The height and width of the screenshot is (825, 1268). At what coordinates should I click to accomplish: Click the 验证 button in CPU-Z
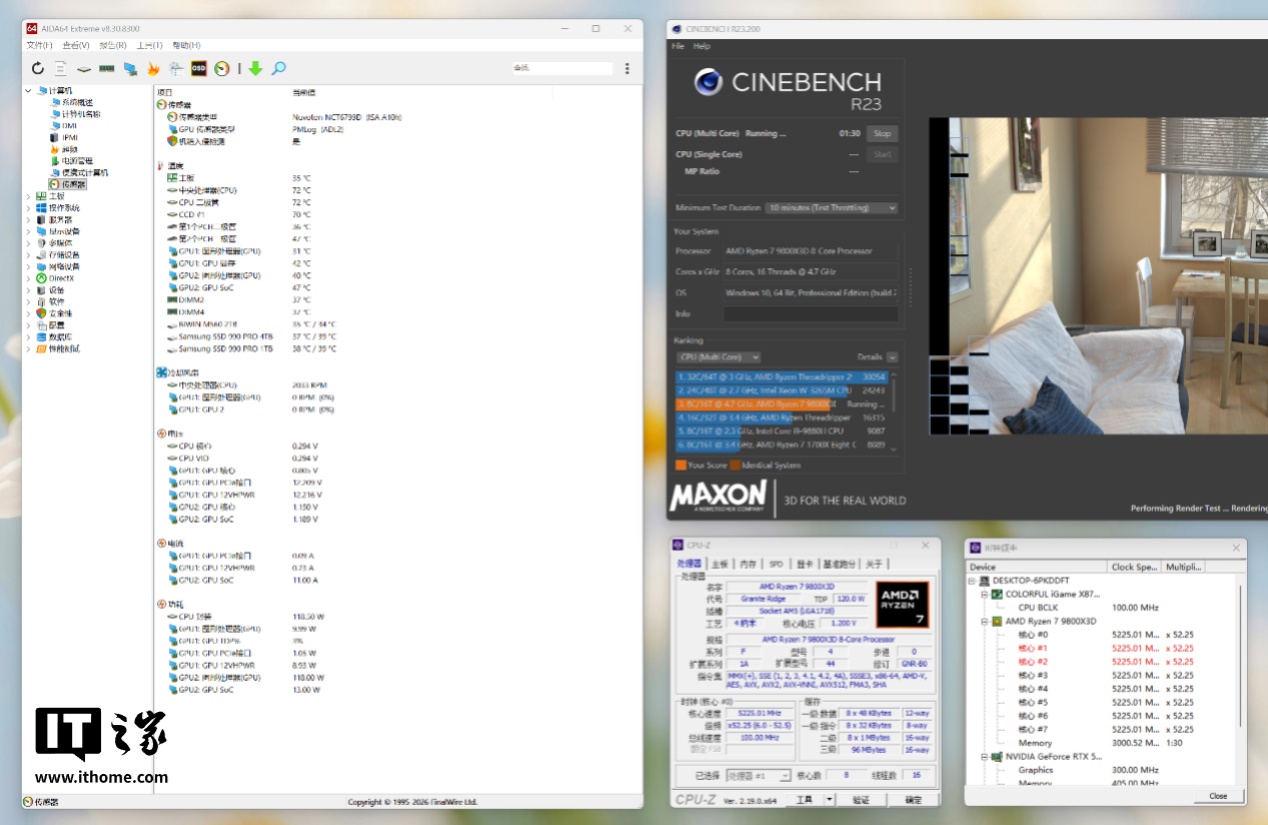click(861, 800)
